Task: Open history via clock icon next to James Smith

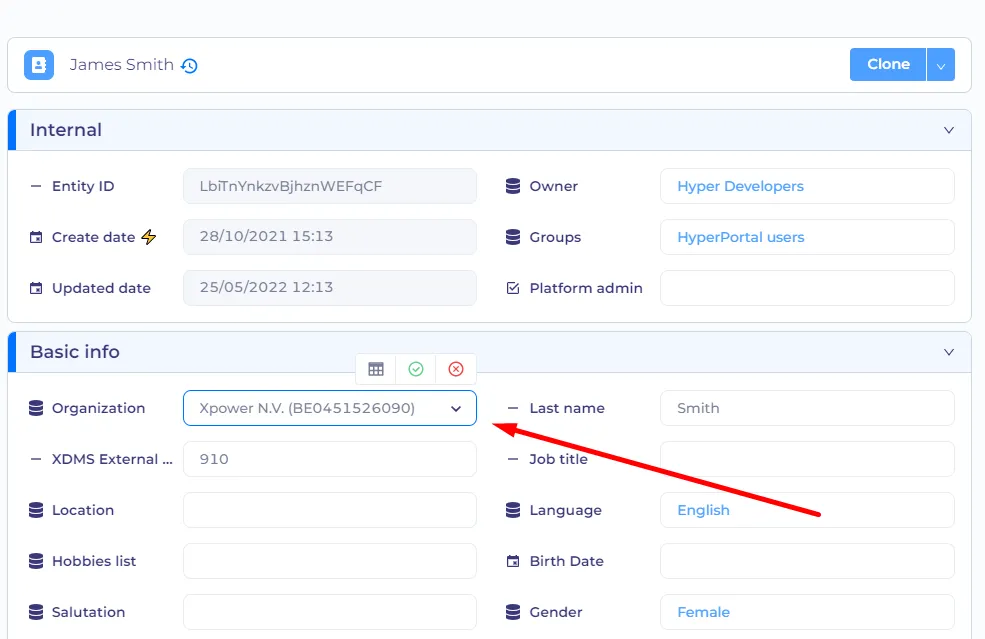Action: coord(189,65)
